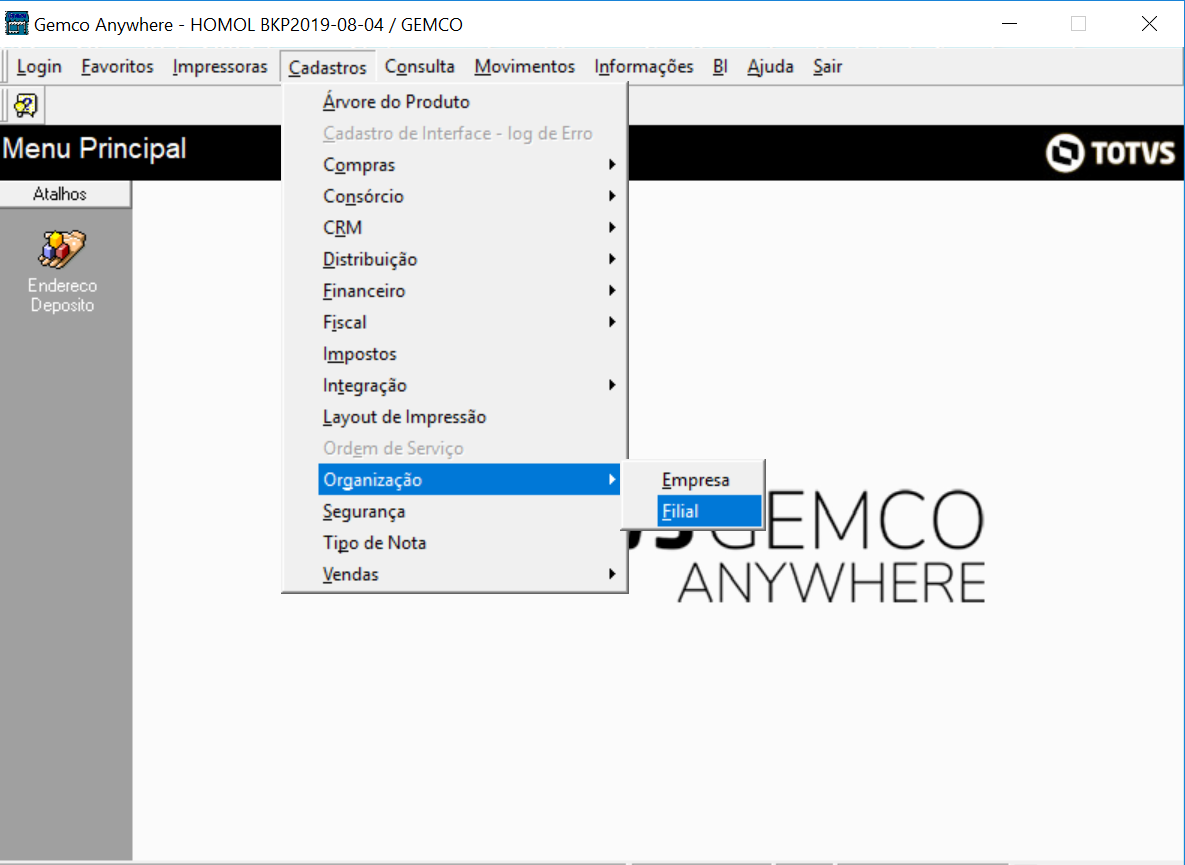Click the Atalhos panel header button

[x=65, y=194]
